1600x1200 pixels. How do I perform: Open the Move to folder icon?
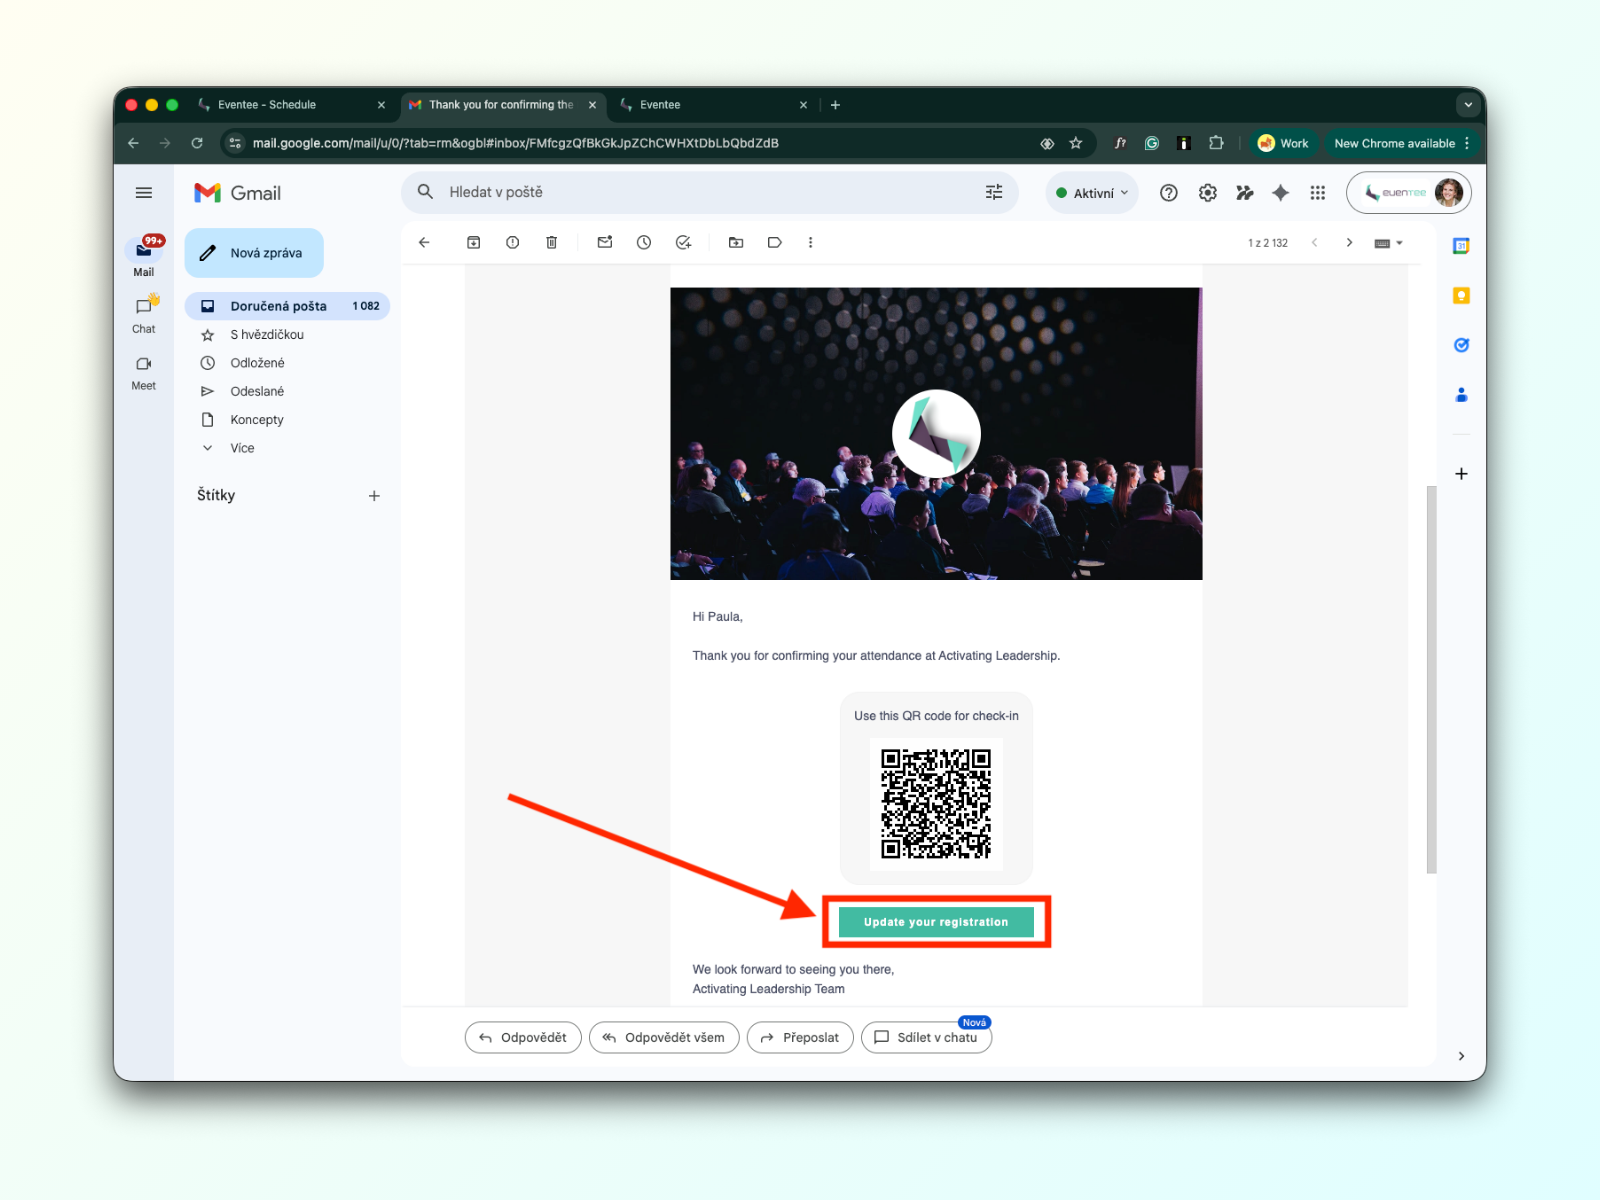[x=736, y=242]
